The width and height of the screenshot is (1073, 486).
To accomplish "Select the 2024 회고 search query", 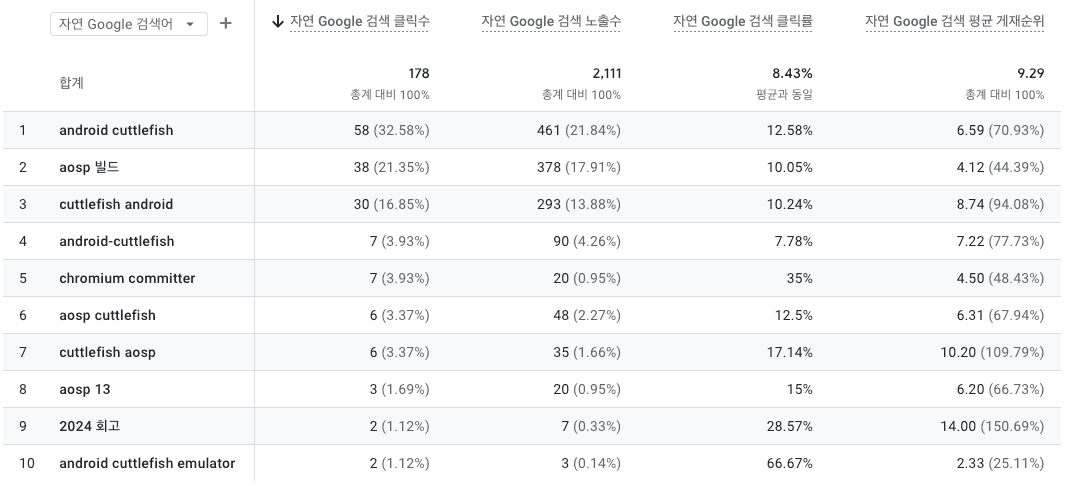I will coord(89,426).
